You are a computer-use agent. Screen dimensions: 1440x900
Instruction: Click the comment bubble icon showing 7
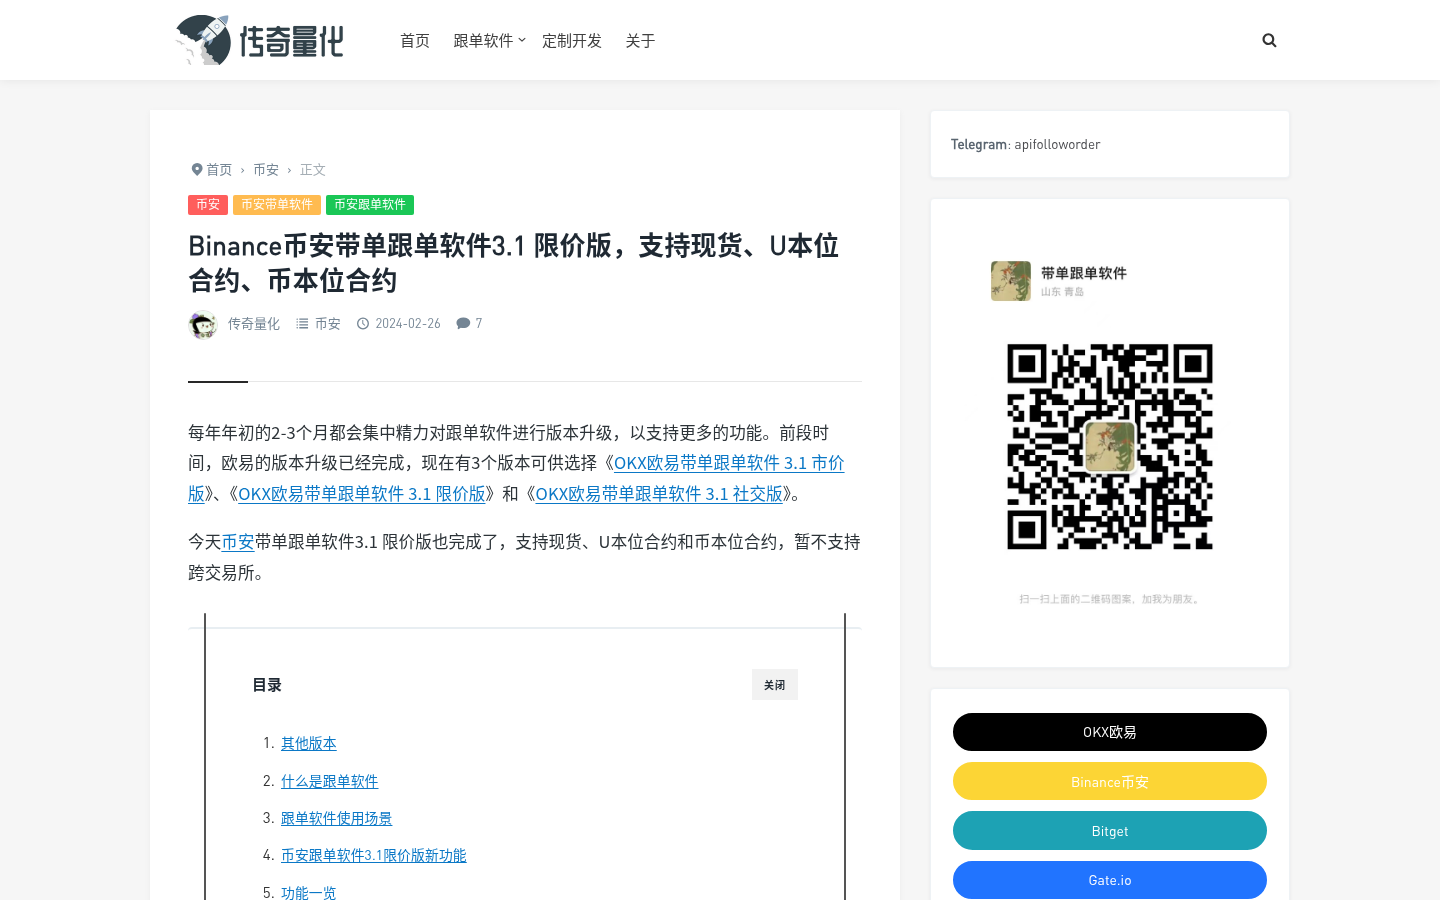click(x=463, y=323)
